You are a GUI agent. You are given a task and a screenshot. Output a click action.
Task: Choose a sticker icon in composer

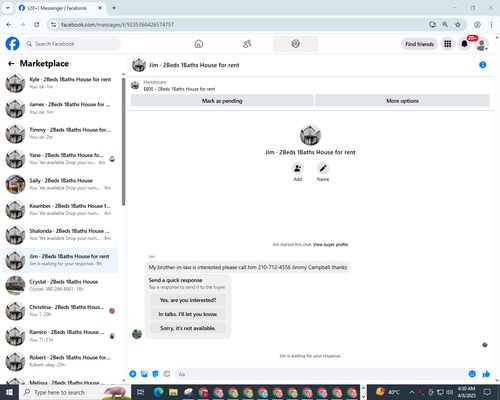[x=155, y=374]
